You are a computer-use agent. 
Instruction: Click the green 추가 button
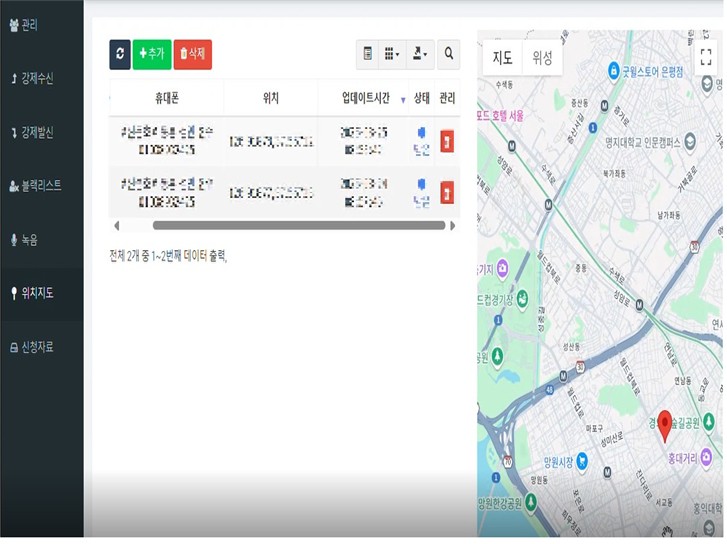click(x=152, y=54)
